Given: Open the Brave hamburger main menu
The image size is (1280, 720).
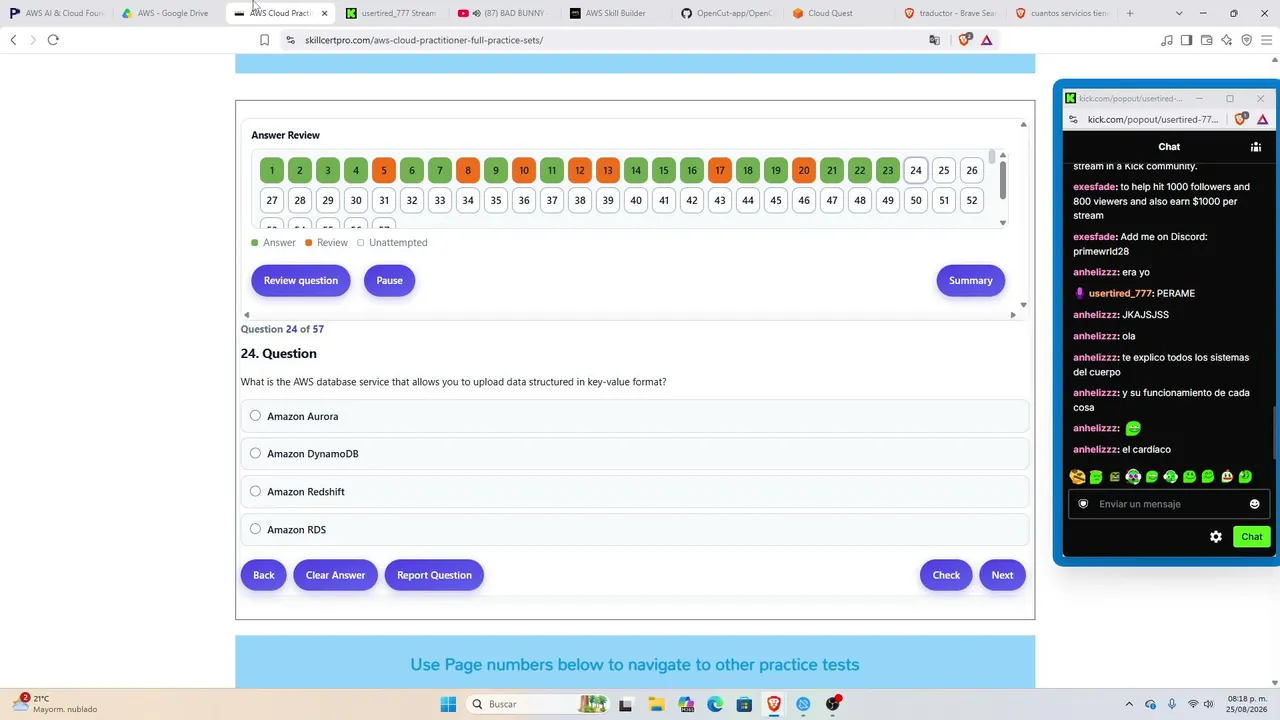Looking at the screenshot, I should (1265, 40).
